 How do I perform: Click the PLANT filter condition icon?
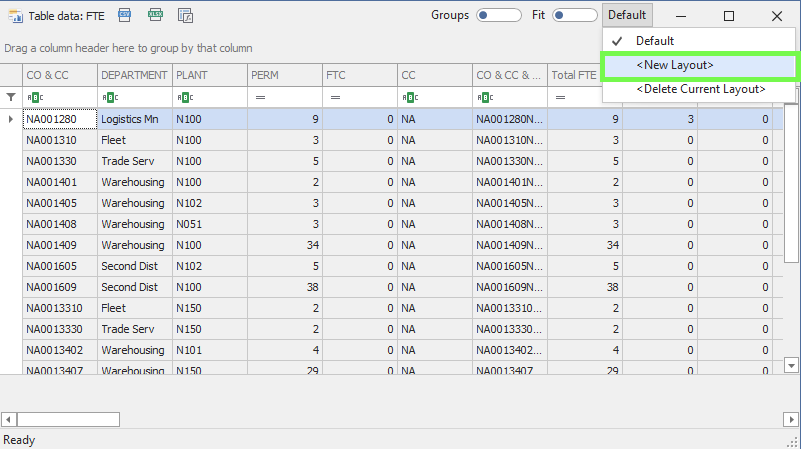coord(185,97)
